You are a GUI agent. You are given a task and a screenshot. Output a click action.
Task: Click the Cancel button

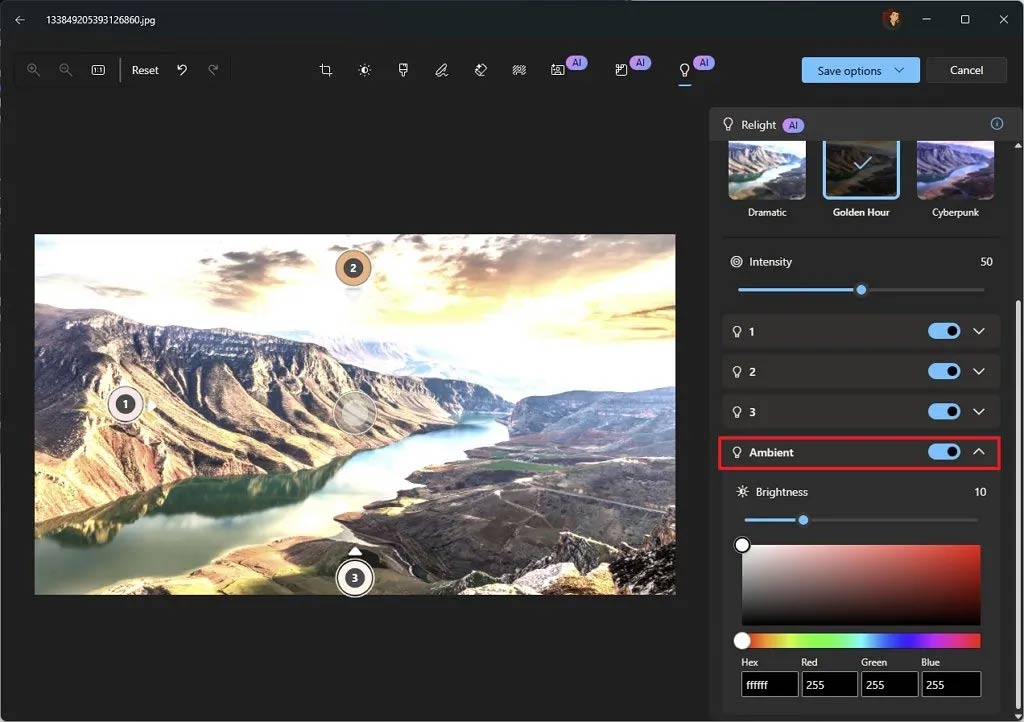tap(966, 70)
